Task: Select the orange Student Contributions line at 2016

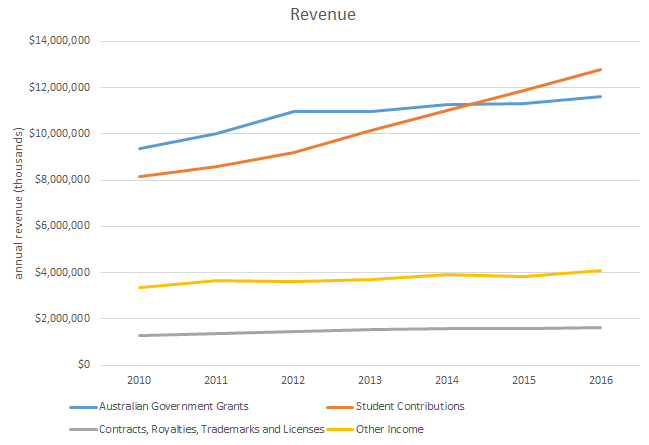Action: click(x=600, y=69)
